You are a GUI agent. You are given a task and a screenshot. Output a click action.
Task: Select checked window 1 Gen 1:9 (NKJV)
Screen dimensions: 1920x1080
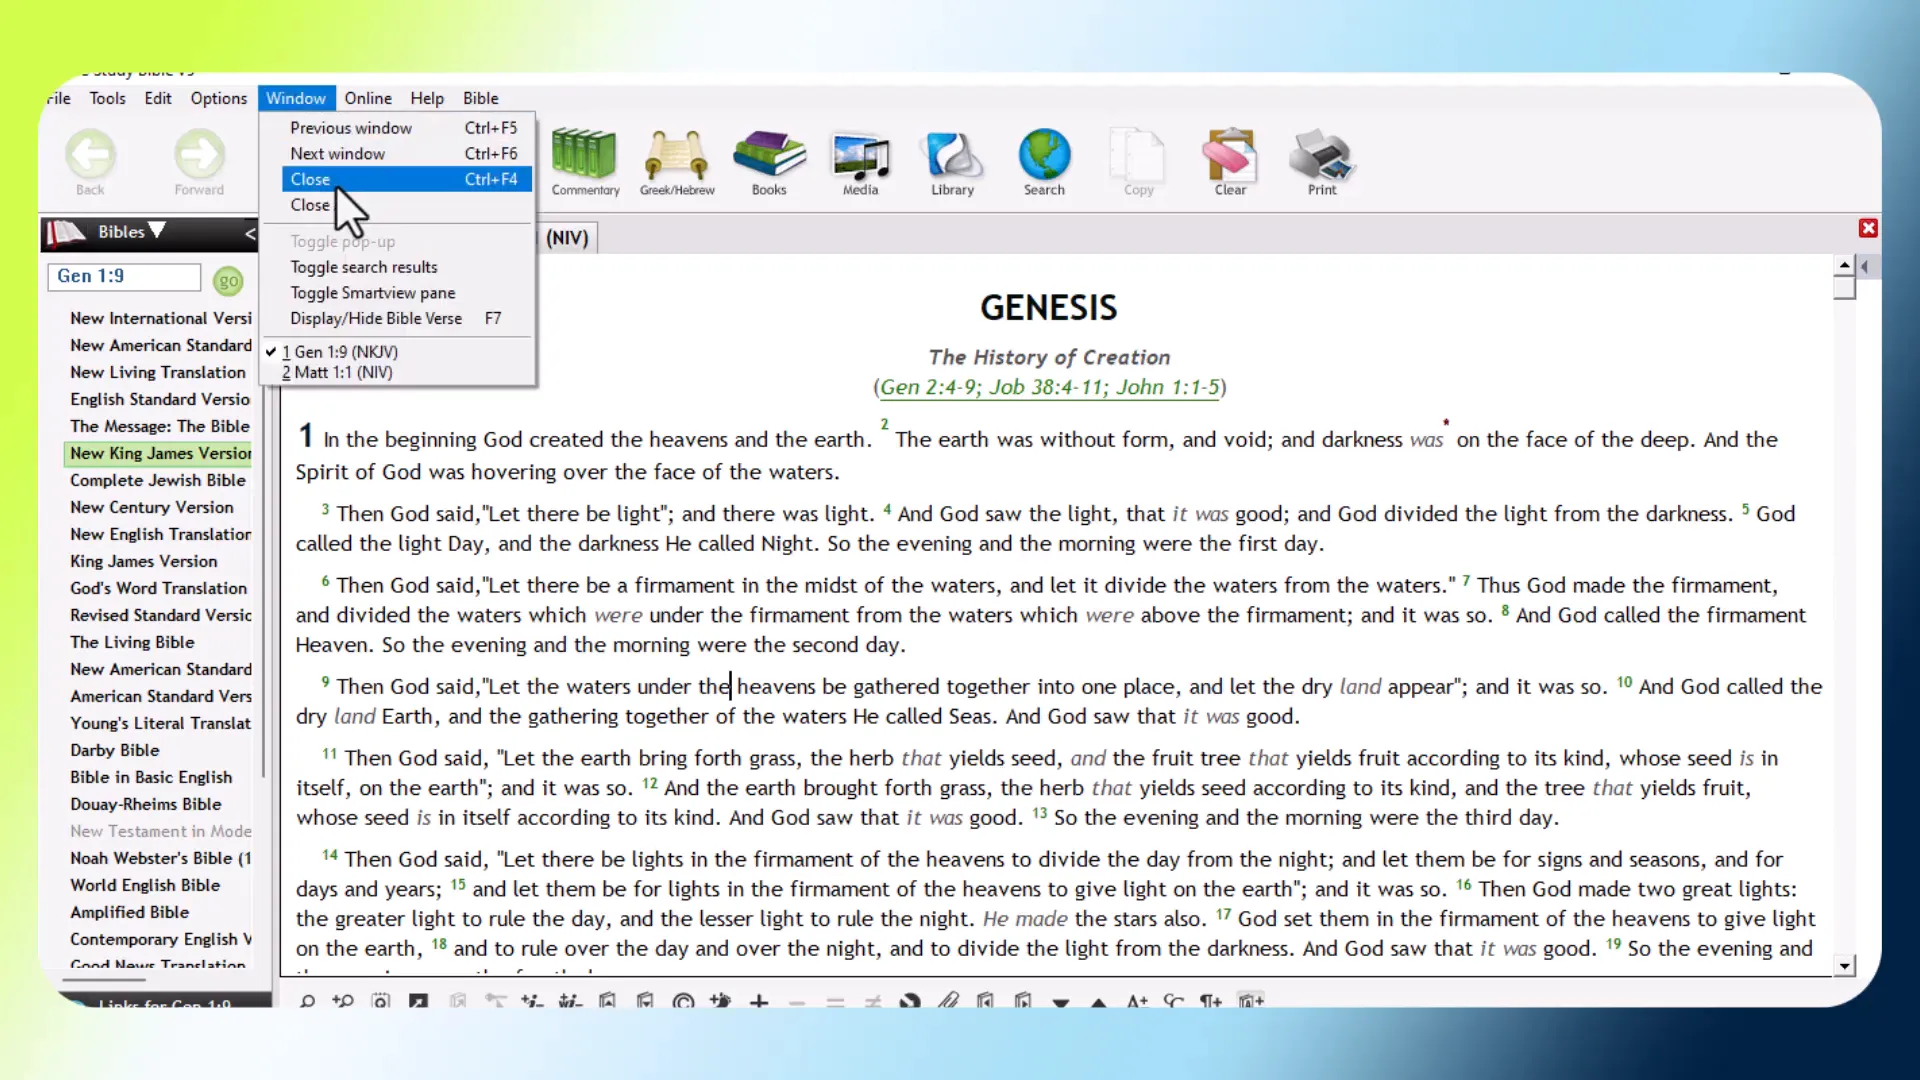[340, 352]
